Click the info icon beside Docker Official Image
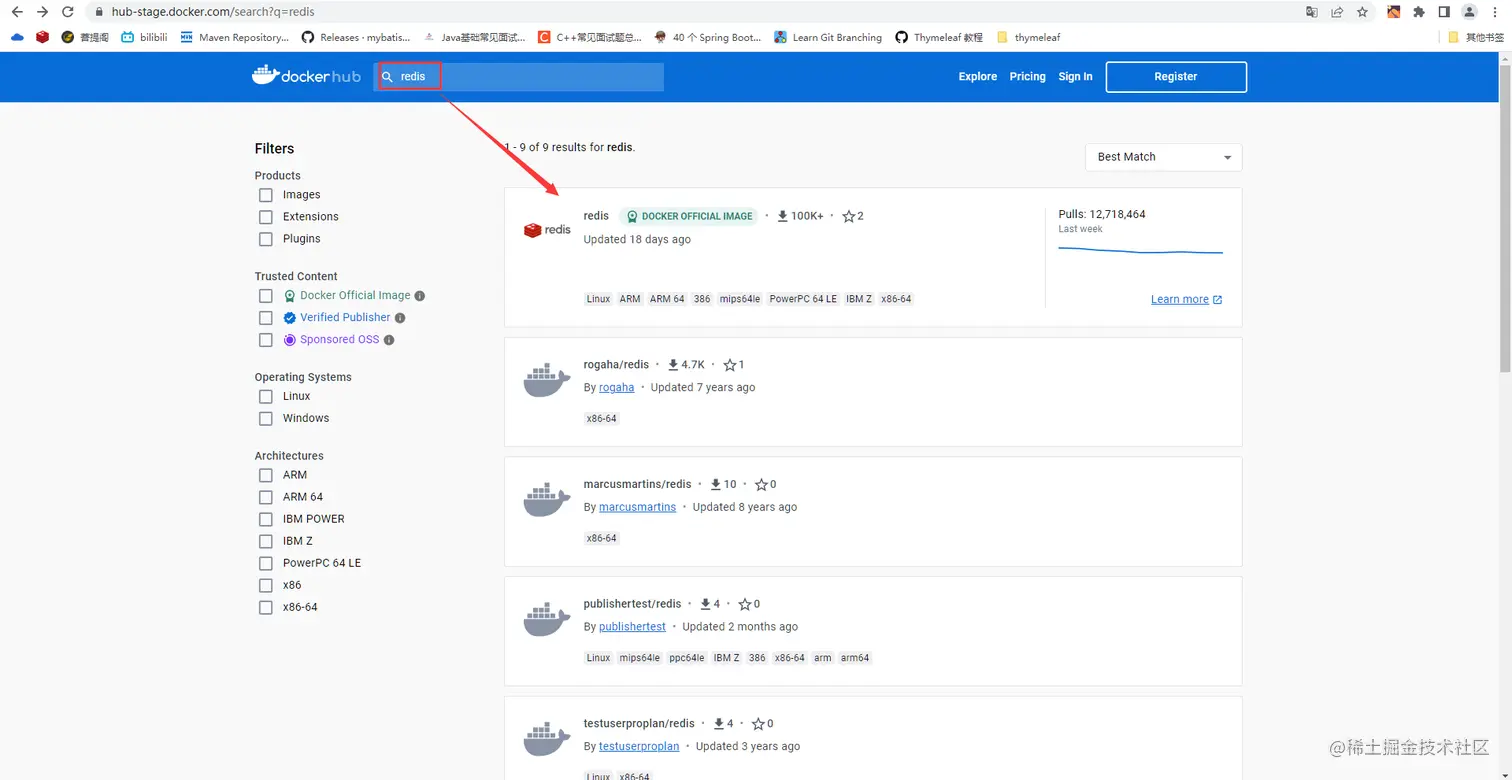This screenshot has width=1512, height=780. (420, 296)
